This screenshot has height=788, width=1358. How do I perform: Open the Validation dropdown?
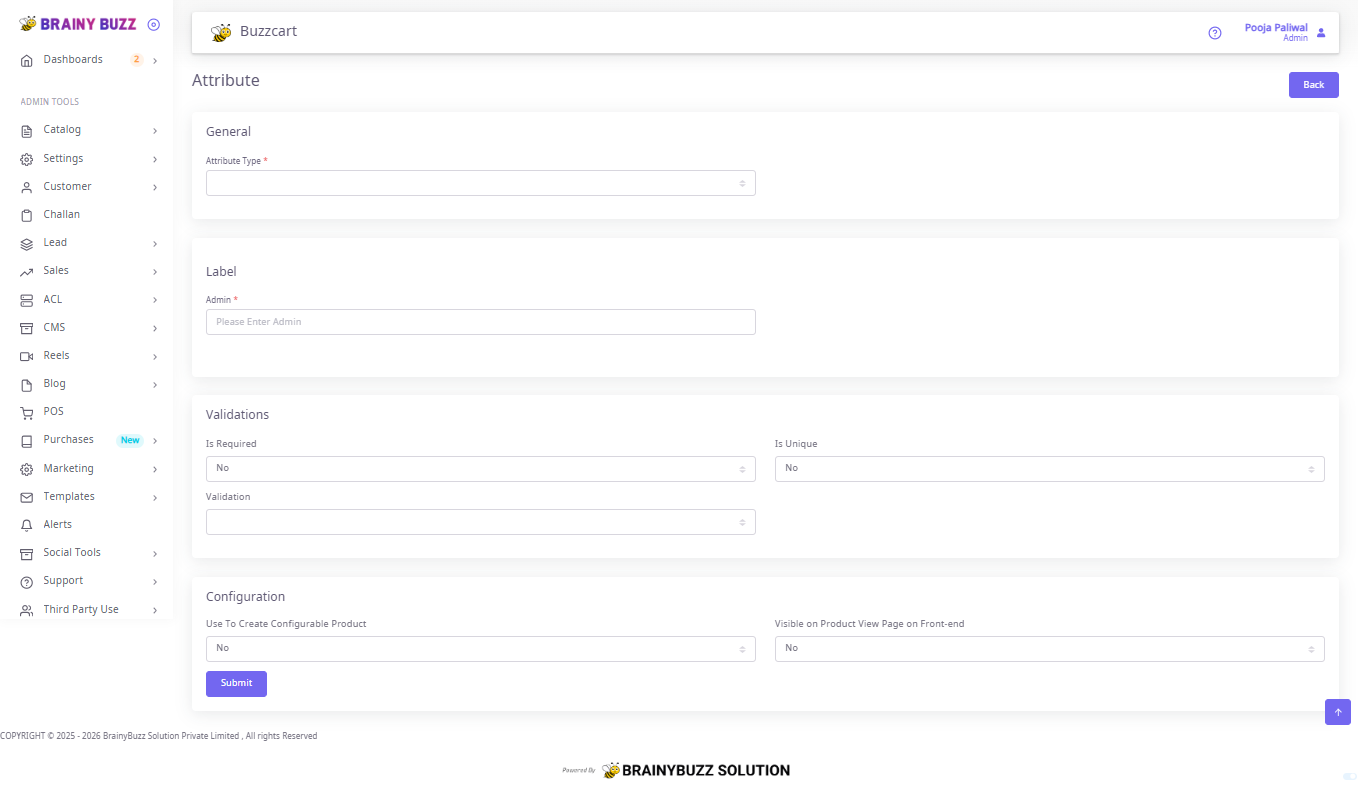pyautogui.click(x=480, y=522)
